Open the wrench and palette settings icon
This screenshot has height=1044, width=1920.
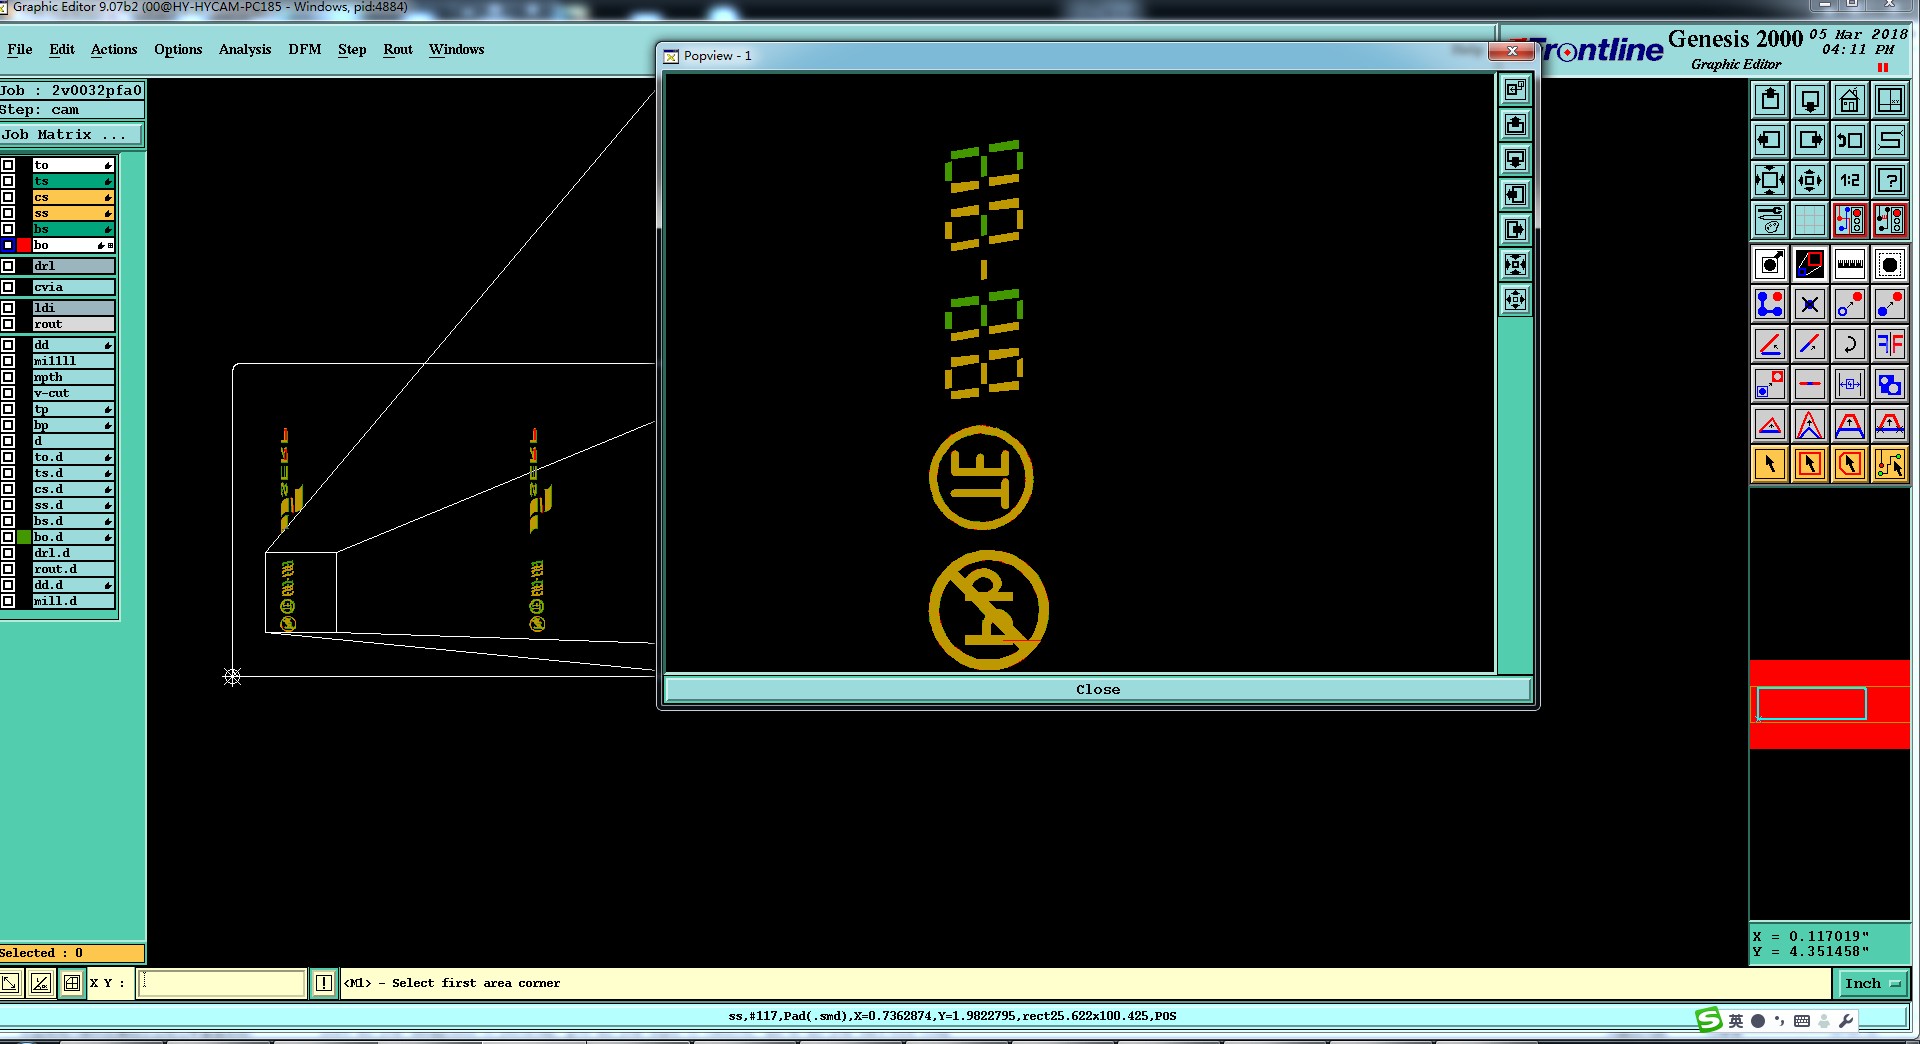(x=1770, y=220)
